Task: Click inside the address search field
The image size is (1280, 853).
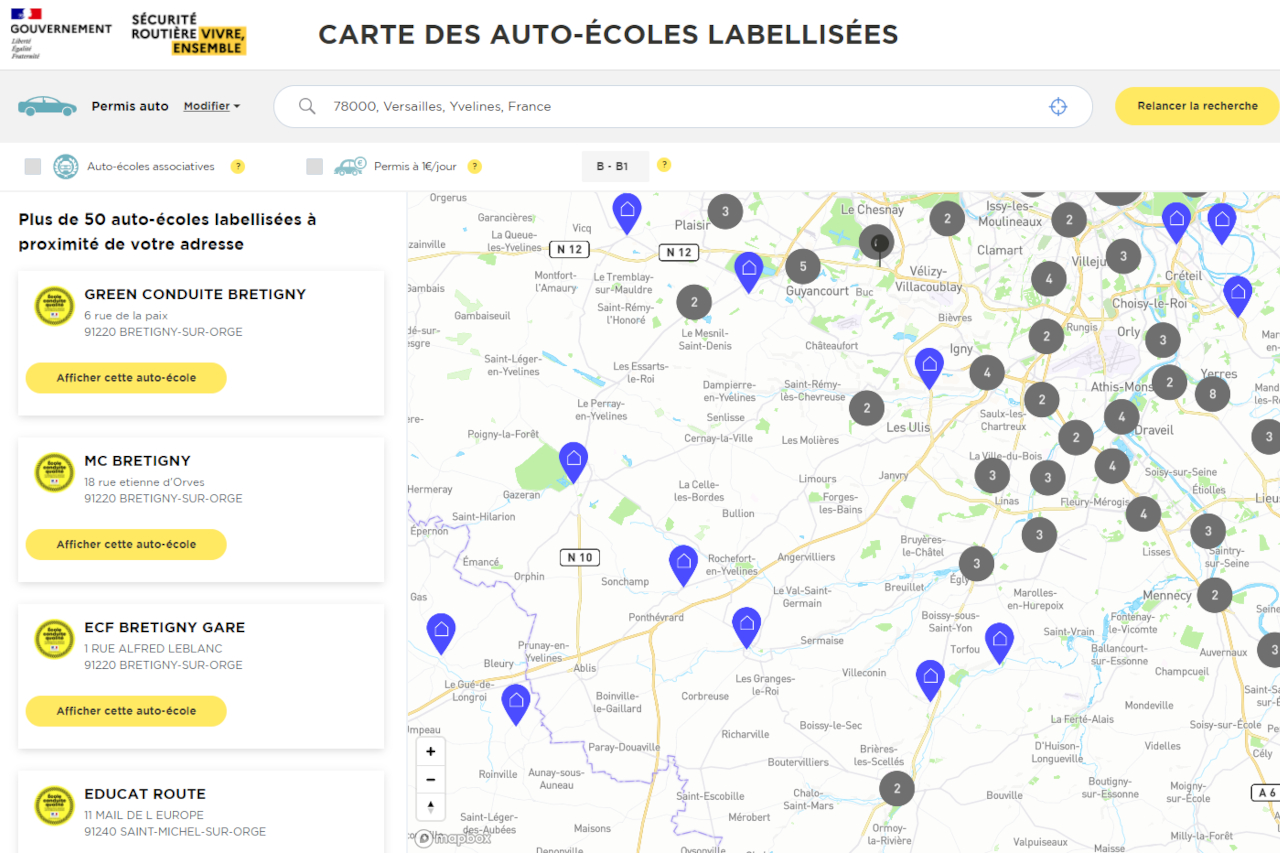Action: 600,106
